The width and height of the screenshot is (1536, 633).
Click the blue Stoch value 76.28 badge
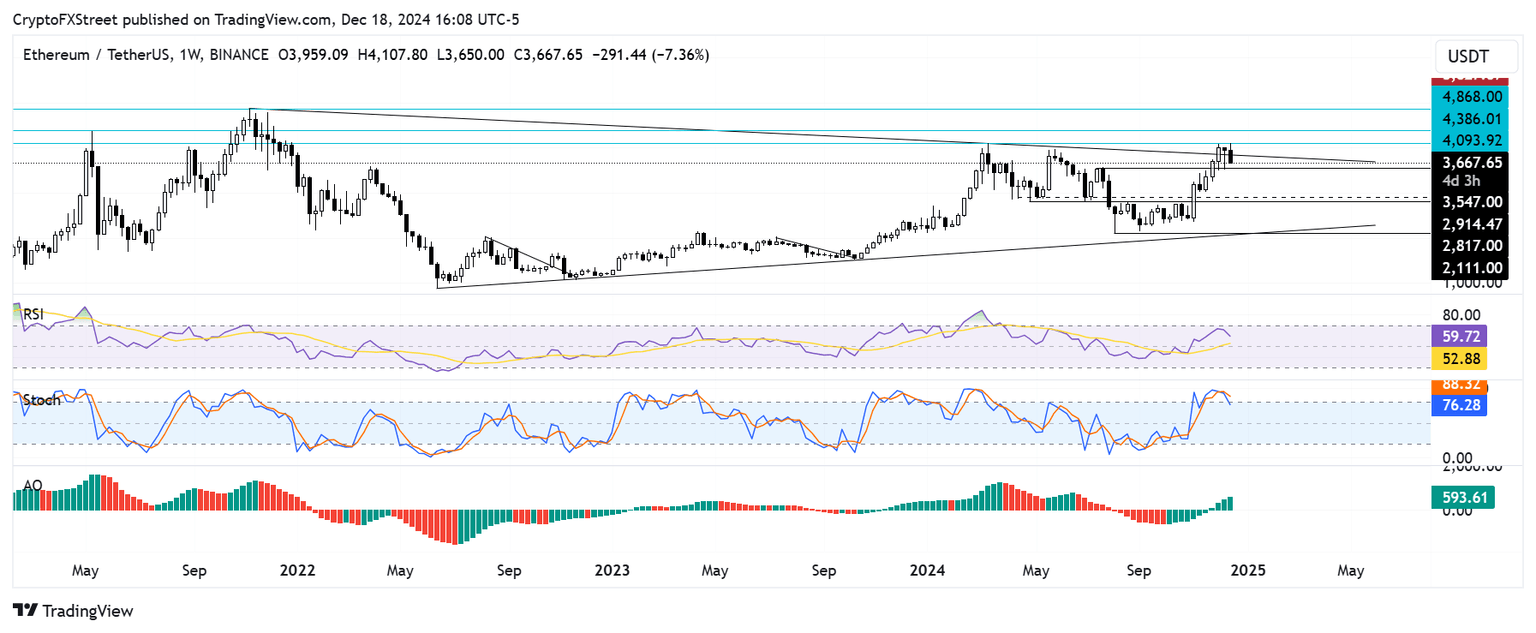click(x=1460, y=406)
